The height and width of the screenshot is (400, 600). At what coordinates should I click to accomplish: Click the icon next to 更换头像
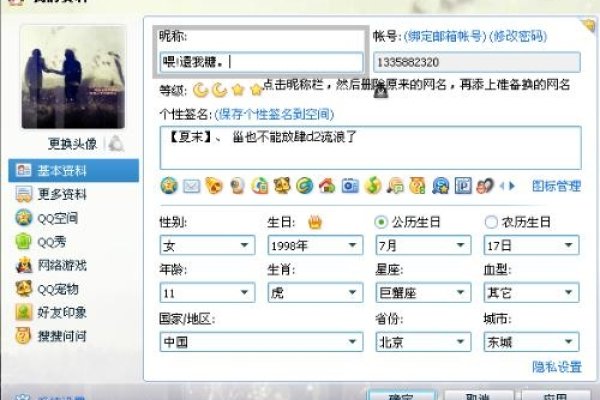[116, 144]
